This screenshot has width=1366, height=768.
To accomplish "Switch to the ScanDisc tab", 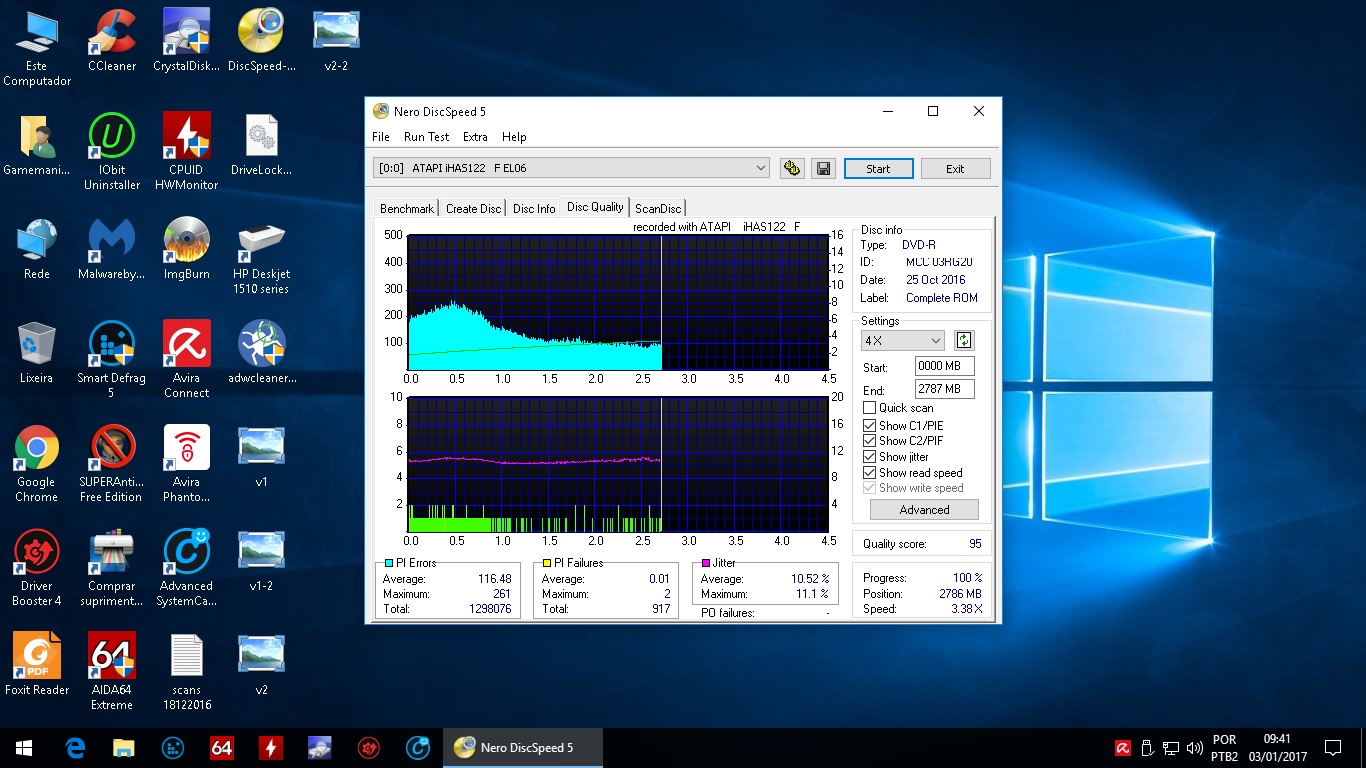I will pos(658,208).
